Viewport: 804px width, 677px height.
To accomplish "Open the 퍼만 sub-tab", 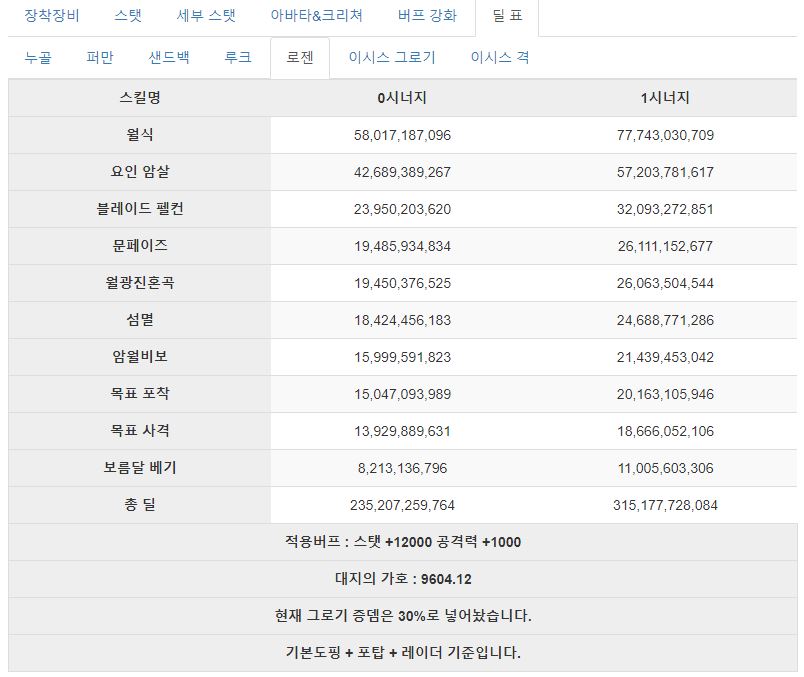I will point(100,57).
